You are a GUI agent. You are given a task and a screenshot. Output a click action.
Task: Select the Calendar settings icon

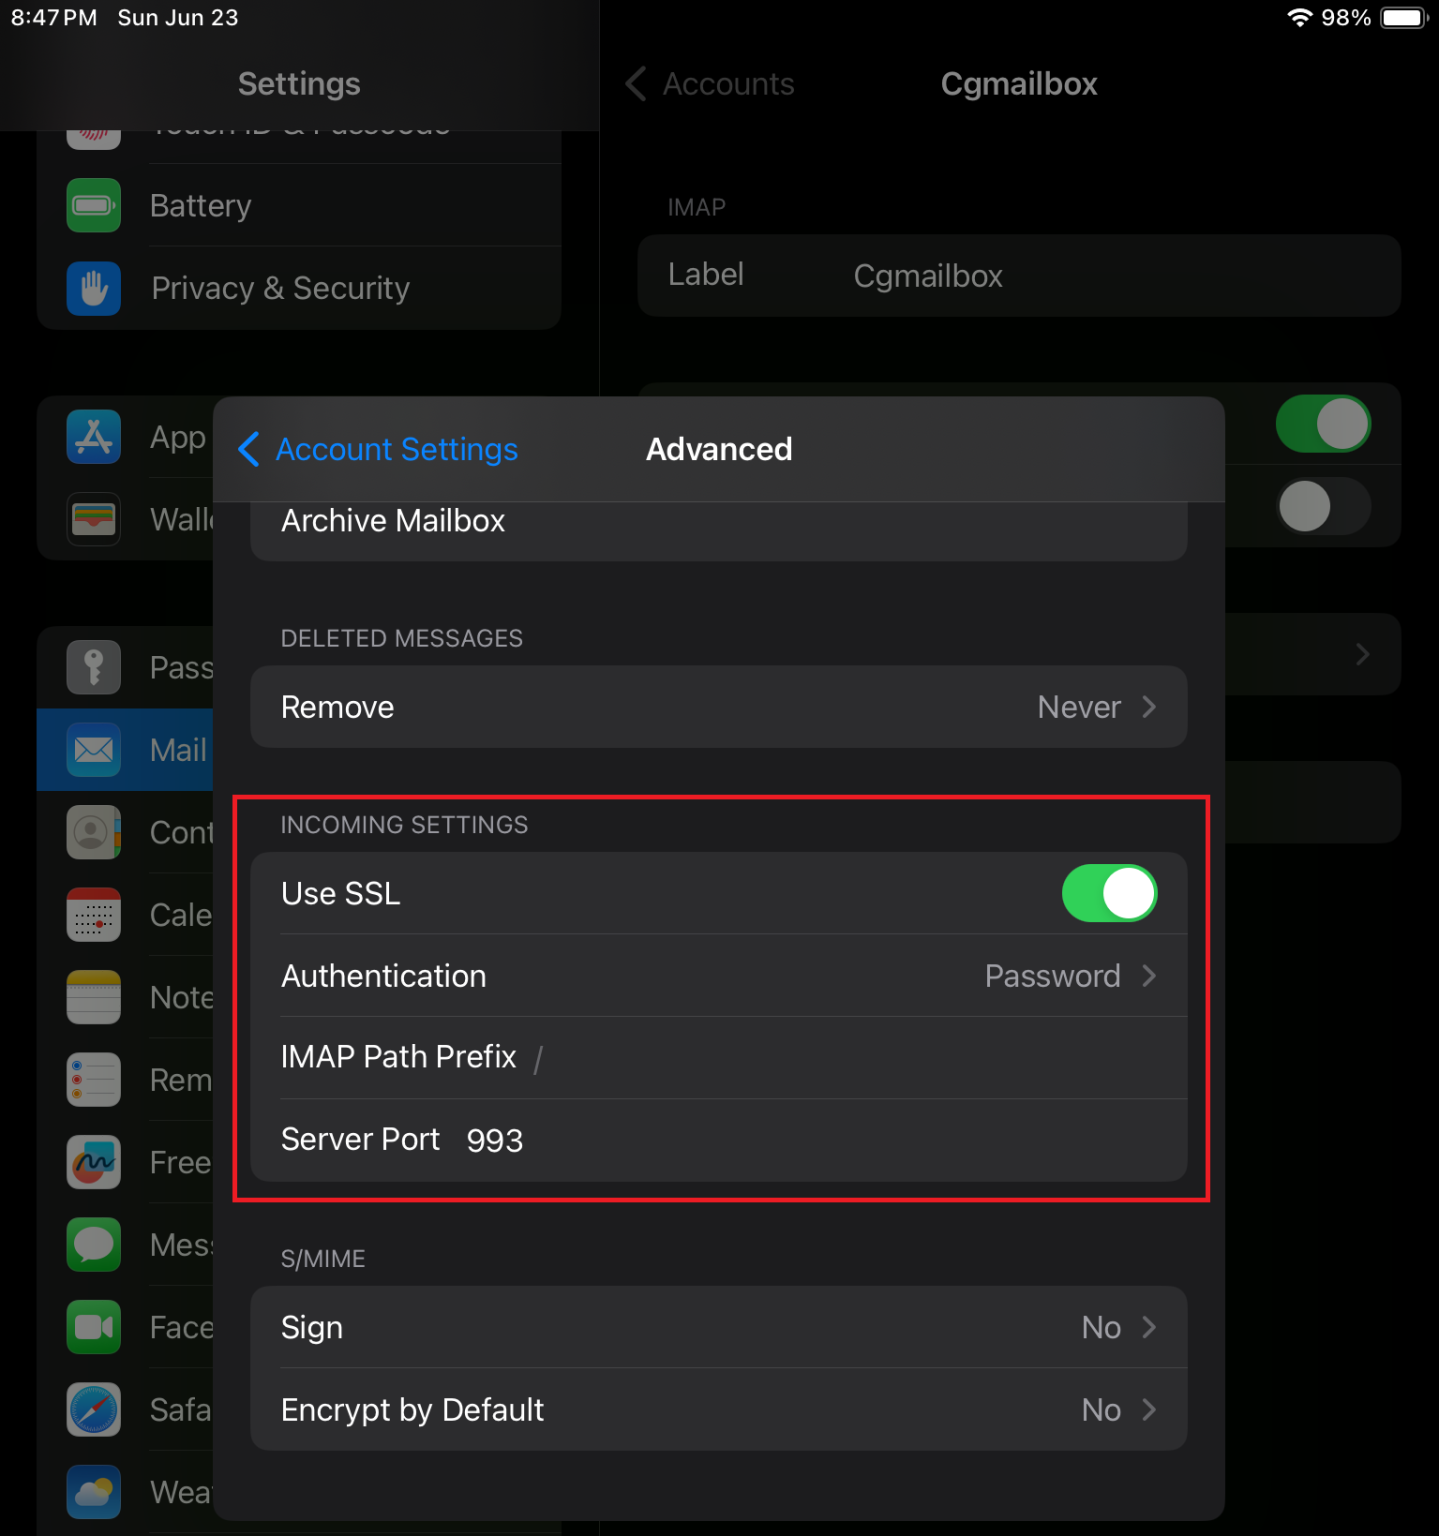click(93, 914)
